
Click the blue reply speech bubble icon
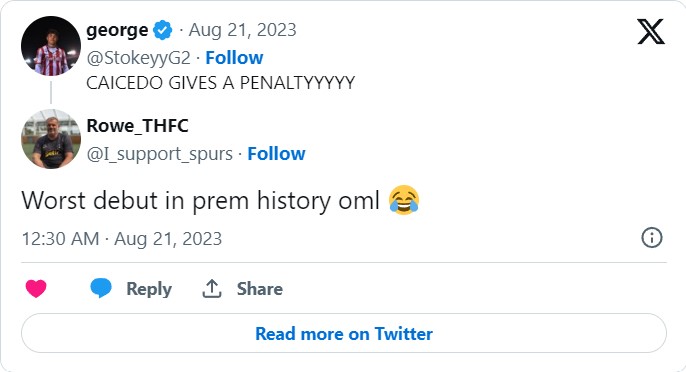pyautogui.click(x=101, y=288)
